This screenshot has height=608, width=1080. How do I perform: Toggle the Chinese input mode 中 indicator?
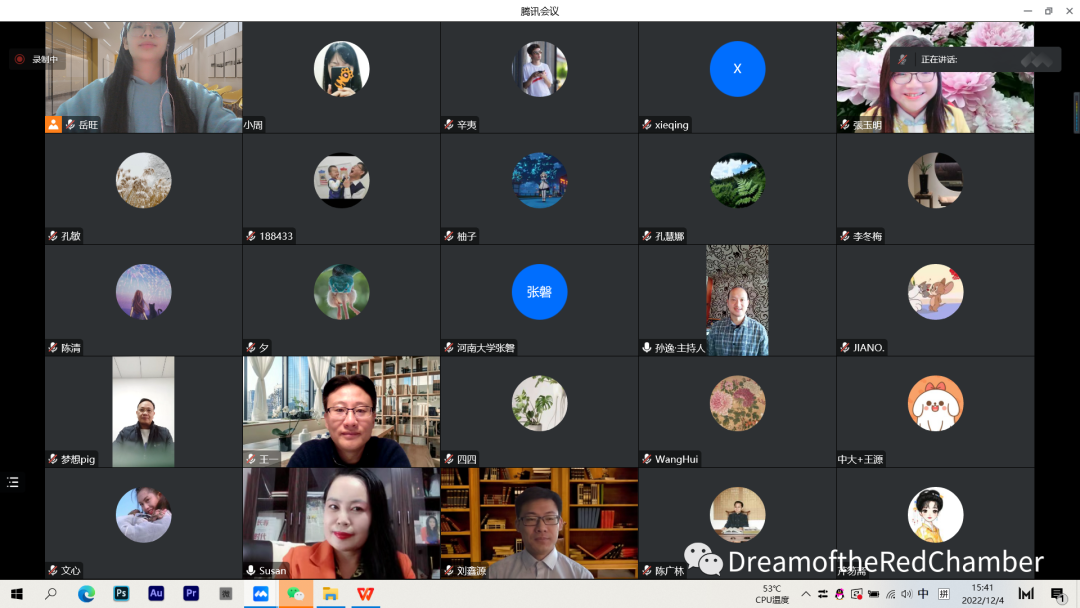922,594
